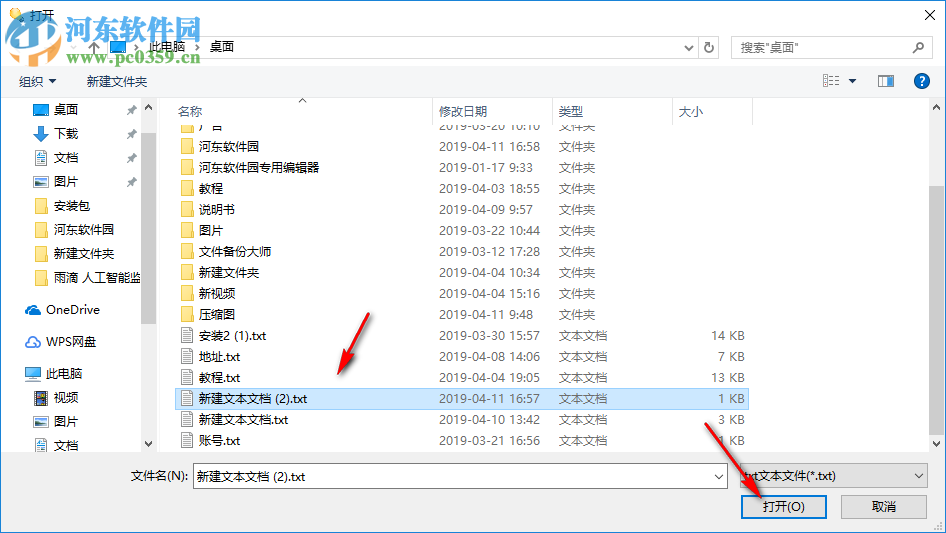Go up one folder level arrow

click(x=94, y=47)
